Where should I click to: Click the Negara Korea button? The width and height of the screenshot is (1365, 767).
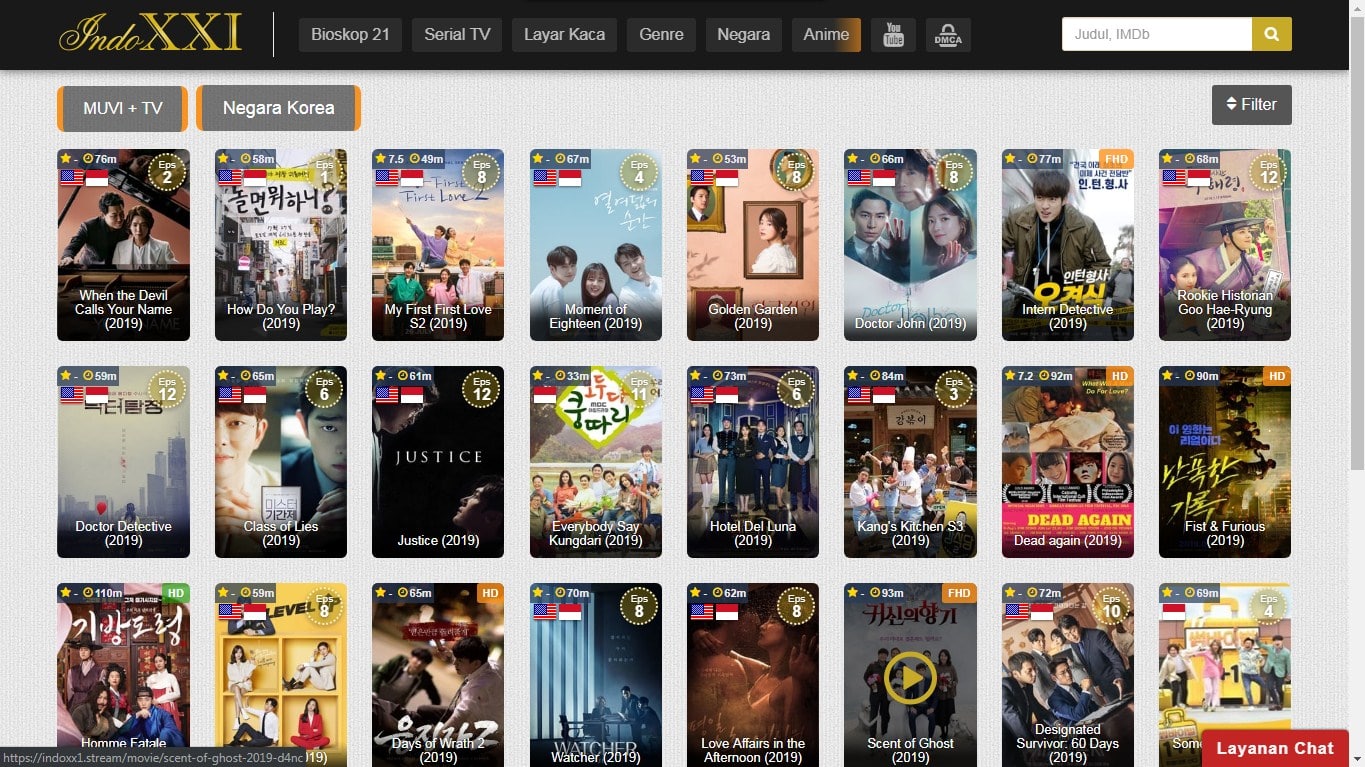click(278, 107)
